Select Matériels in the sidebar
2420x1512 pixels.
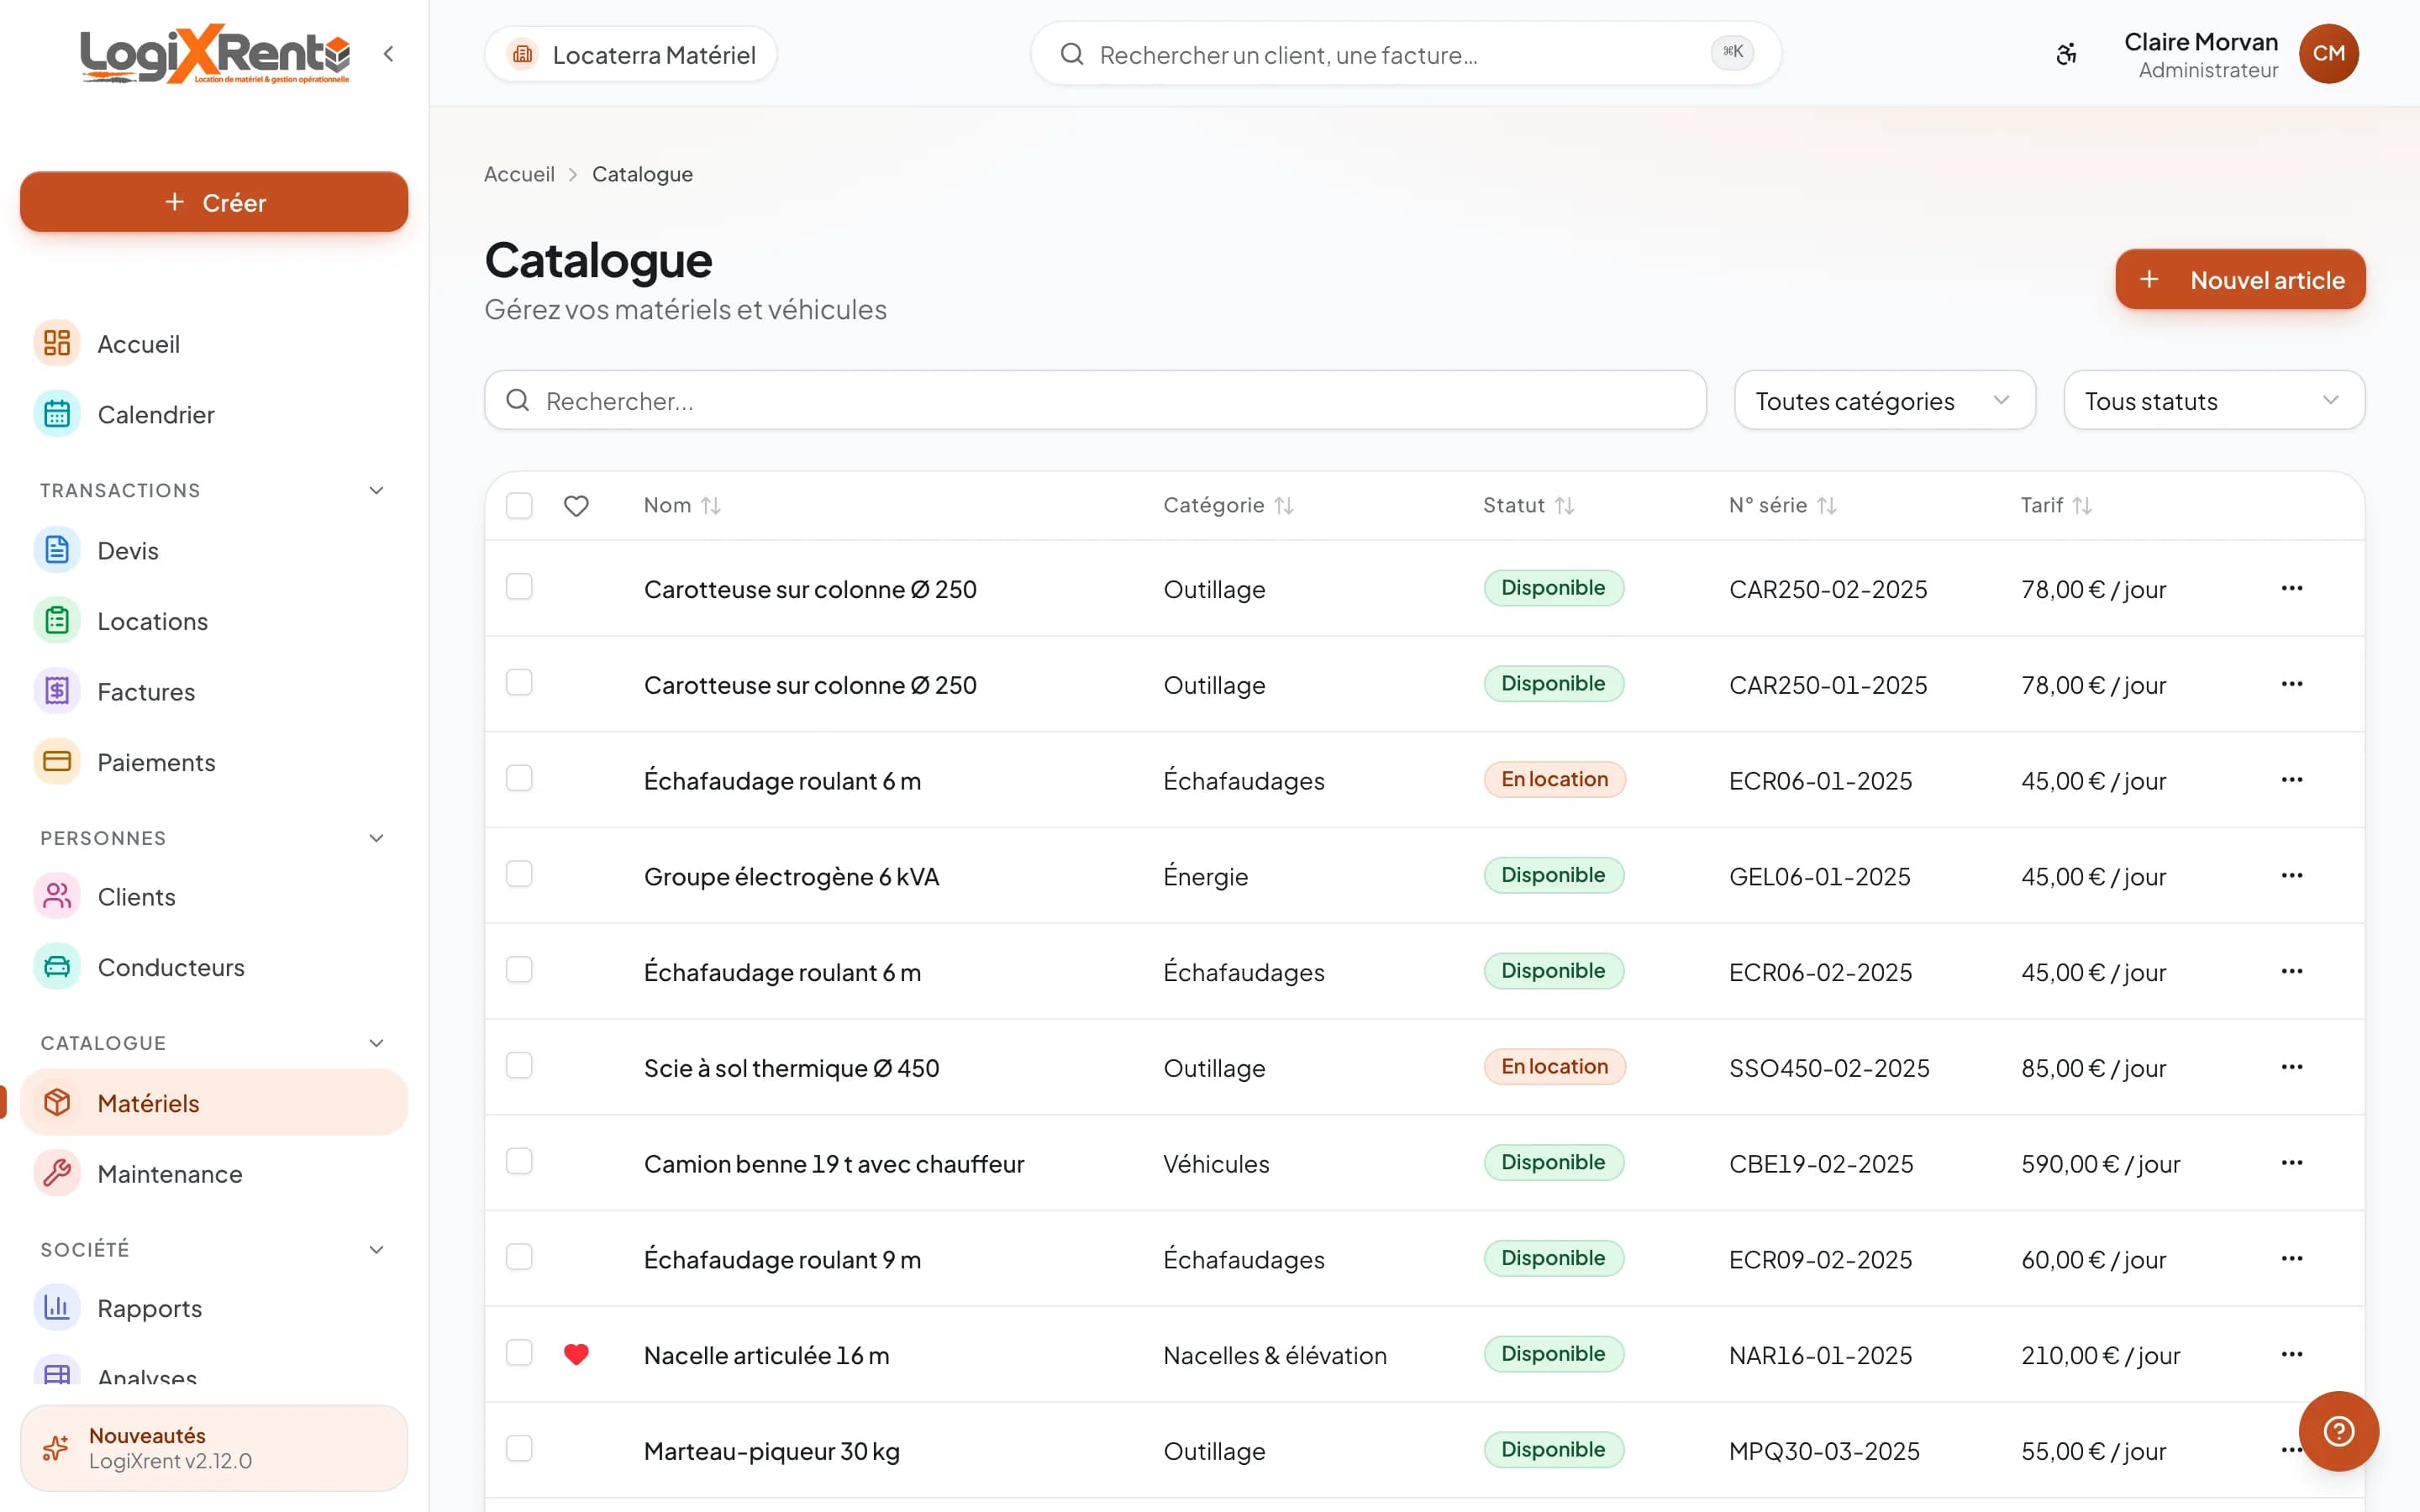[214, 1103]
